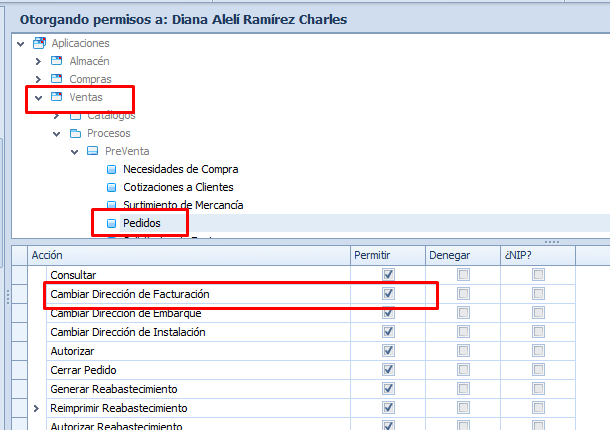This screenshot has height=430, width=610.
Task: Select Pedidos in the tree
Action: point(141,223)
